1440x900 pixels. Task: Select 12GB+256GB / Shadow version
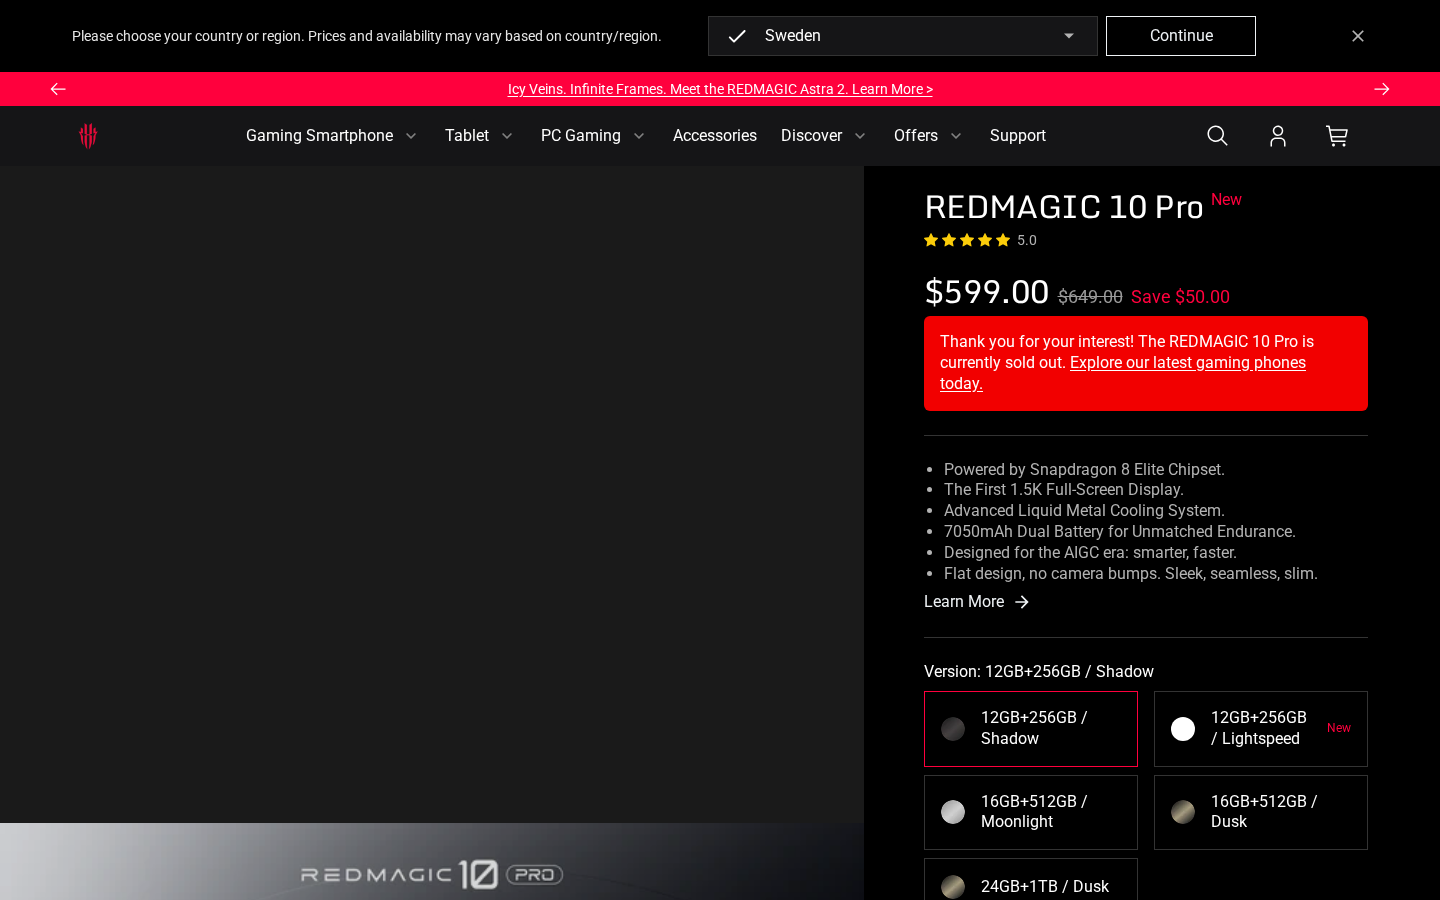click(x=1031, y=729)
